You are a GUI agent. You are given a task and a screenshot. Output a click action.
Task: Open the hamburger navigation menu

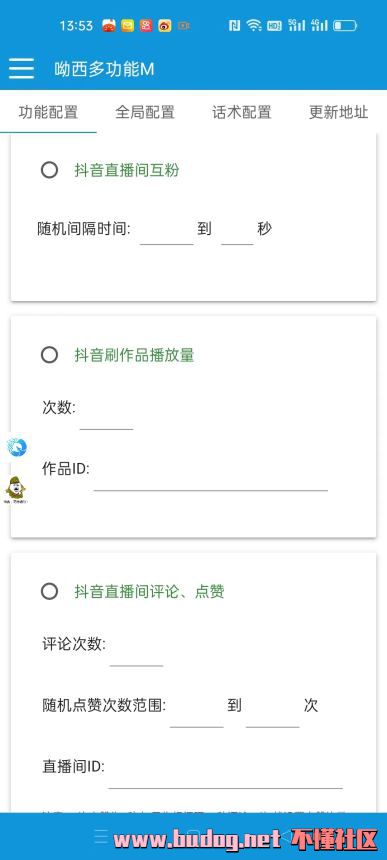point(21,69)
